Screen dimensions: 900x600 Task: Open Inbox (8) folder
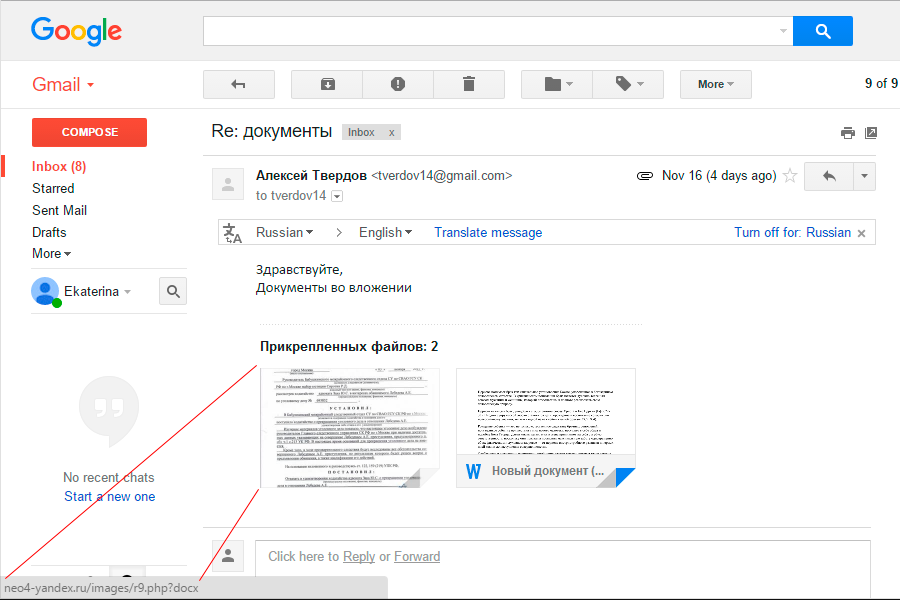pyautogui.click(x=59, y=167)
